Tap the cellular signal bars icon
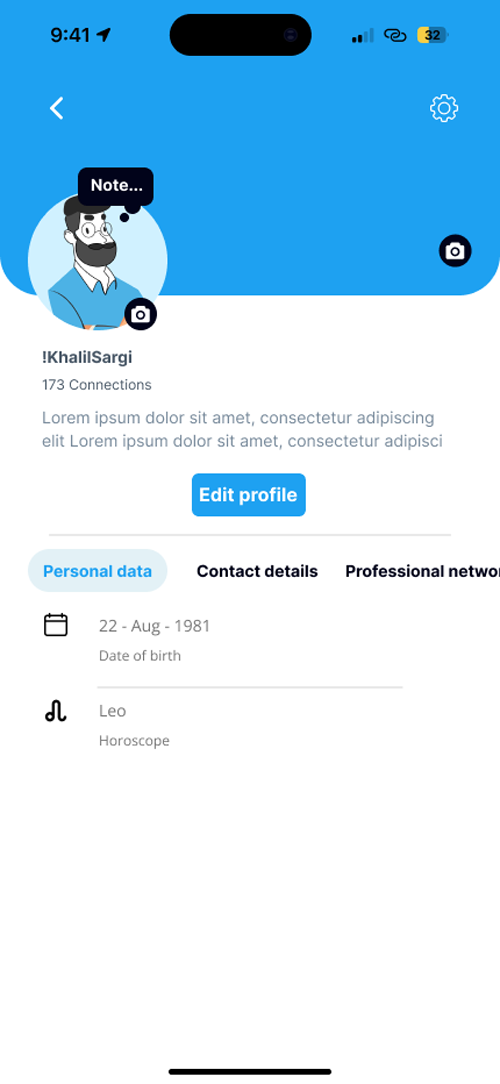 pyautogui.click(x=362, y=35)
